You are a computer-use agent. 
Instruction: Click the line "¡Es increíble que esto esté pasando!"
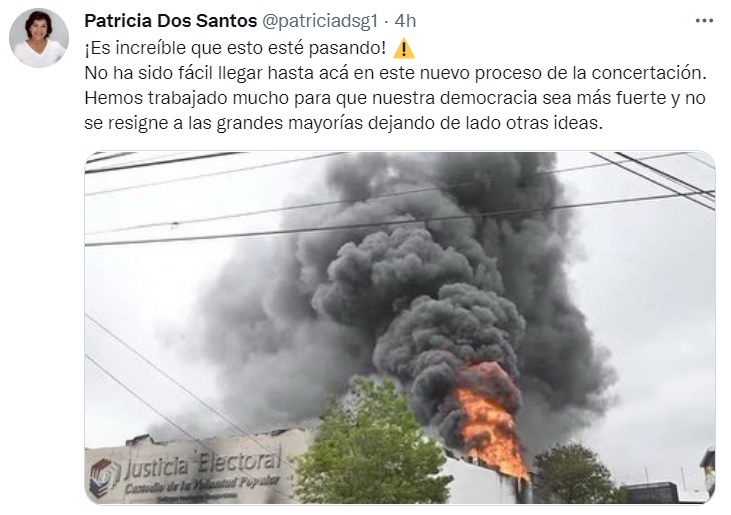(235, 48)
